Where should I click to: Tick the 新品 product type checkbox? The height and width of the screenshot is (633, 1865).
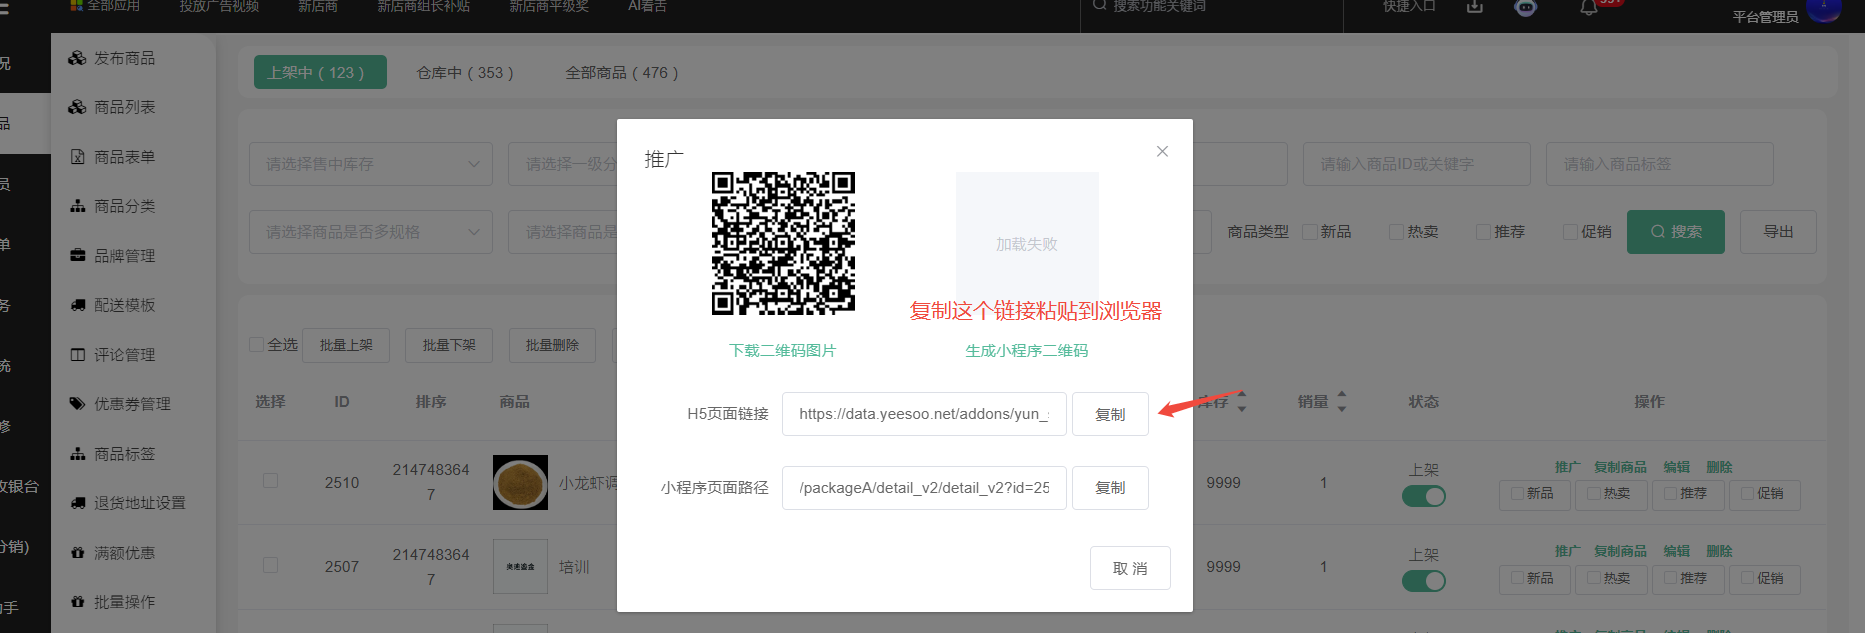[1310, 232]
